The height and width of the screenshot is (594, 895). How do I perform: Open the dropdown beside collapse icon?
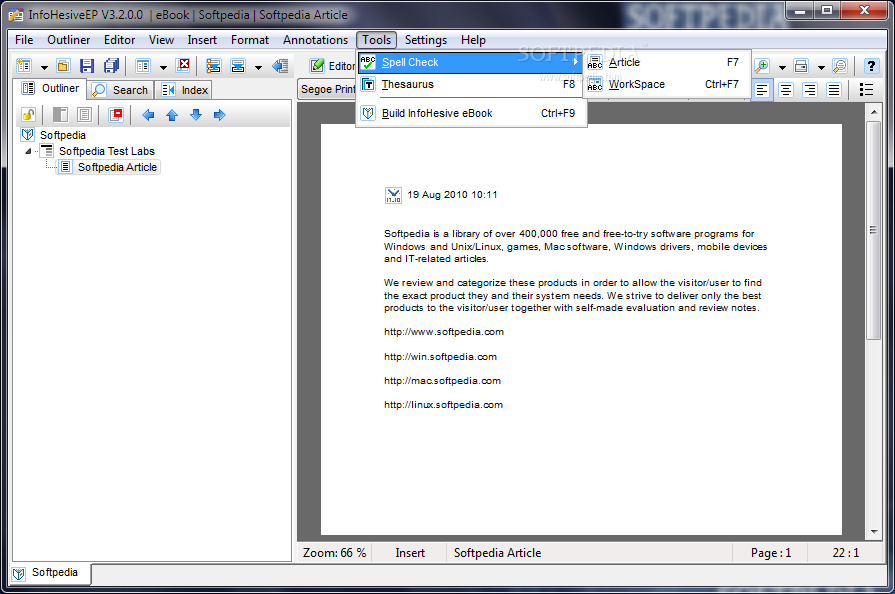coord(258,67)
